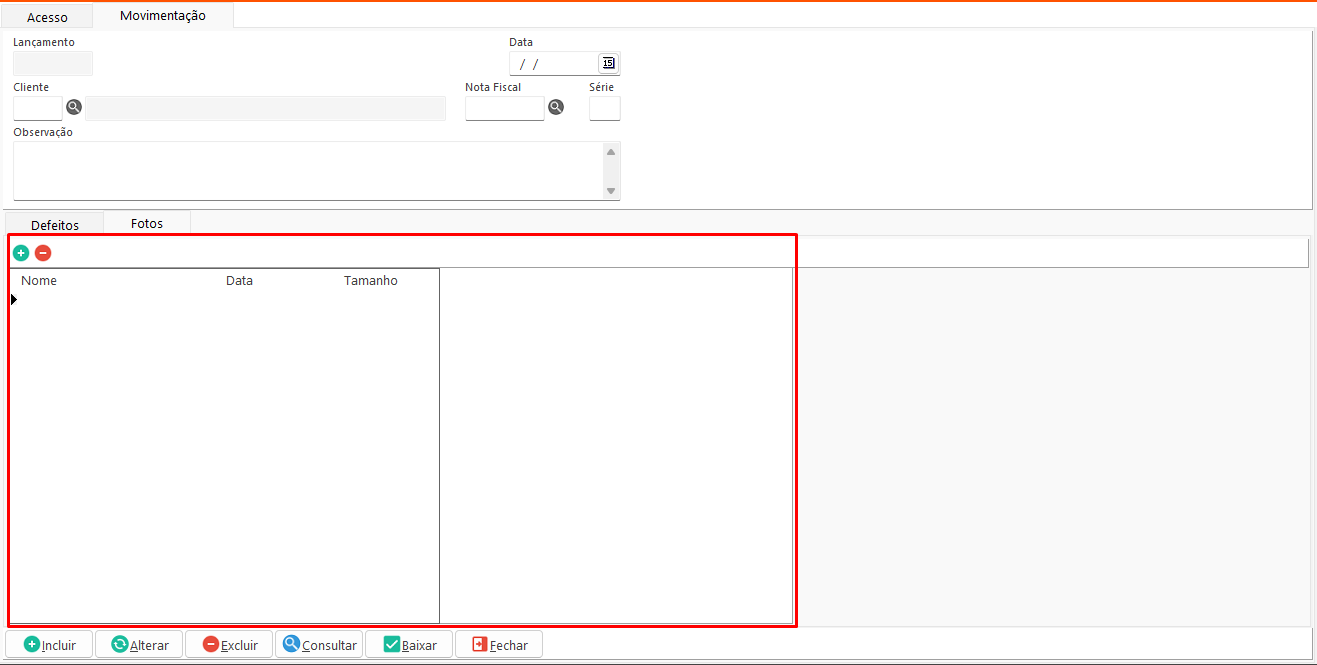Click the red remove photo icon
Screen dimensions: 1317x665
[x=43, y=253]
